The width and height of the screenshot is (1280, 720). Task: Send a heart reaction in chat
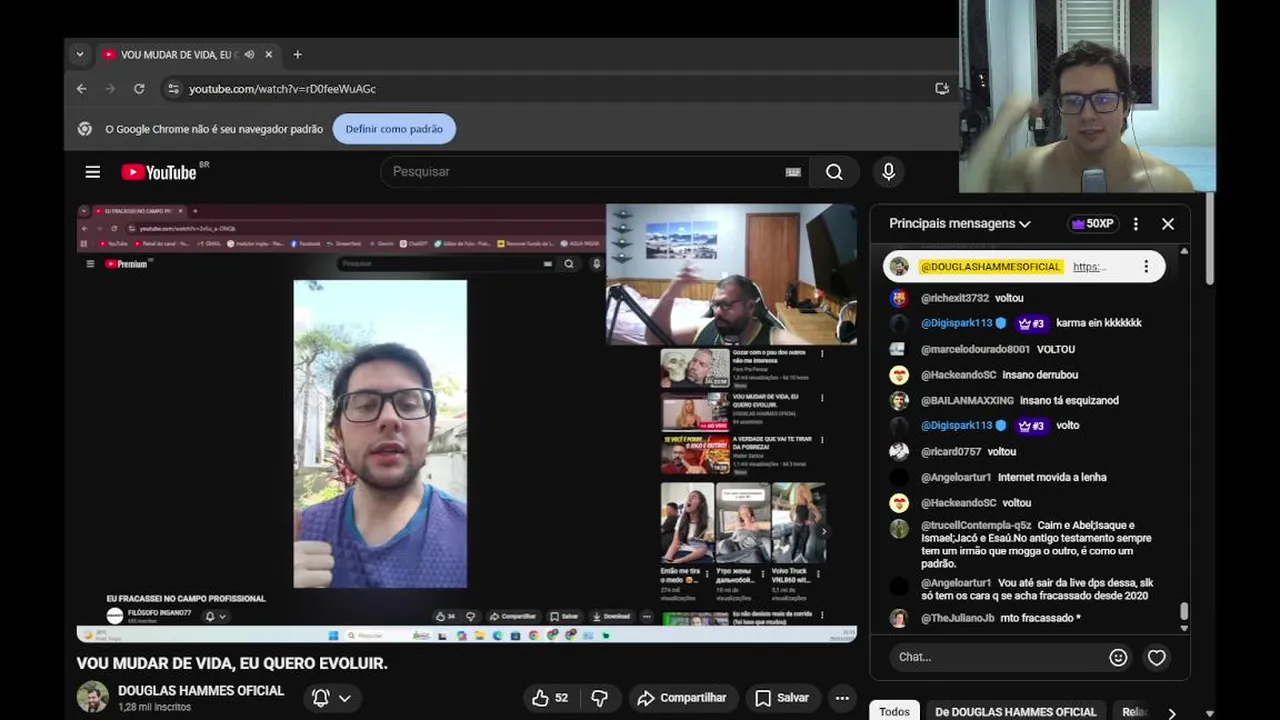pos(1157,657)
